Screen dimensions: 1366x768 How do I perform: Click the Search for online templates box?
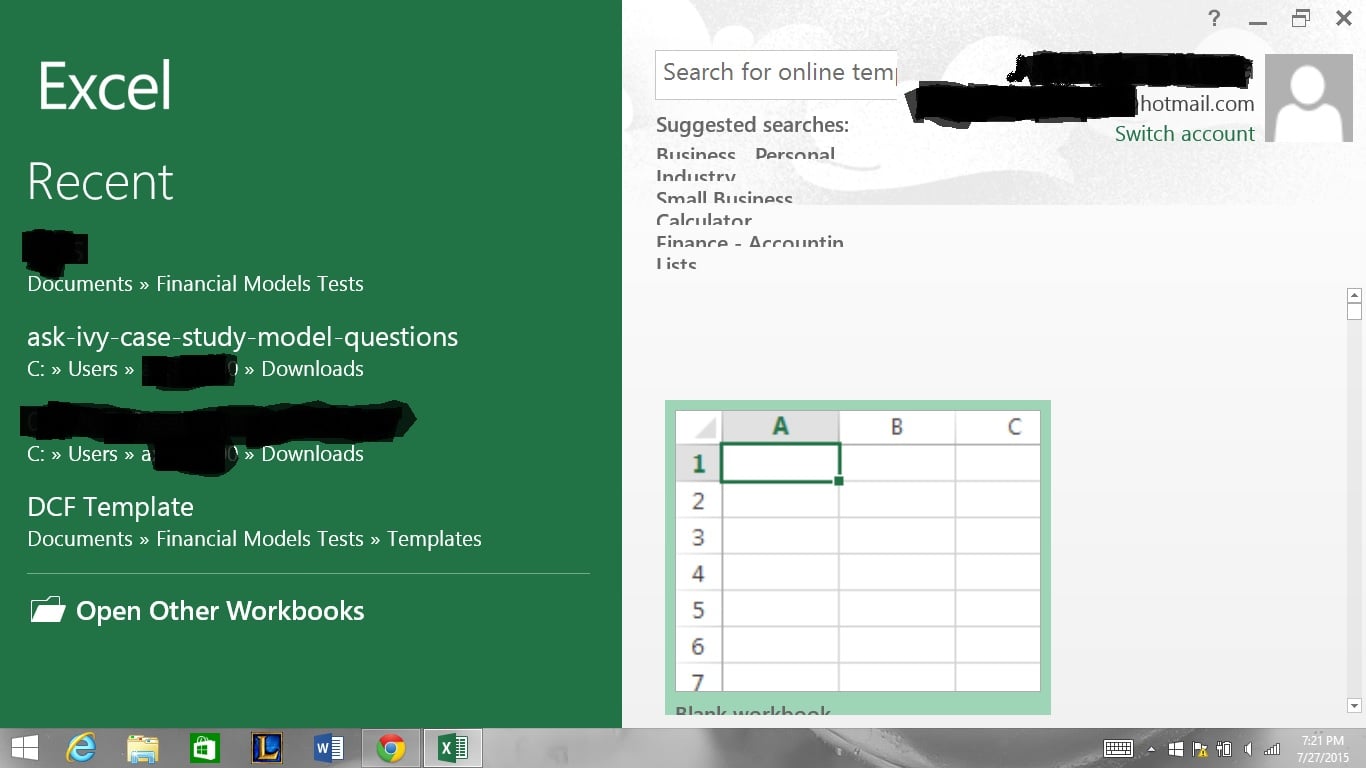tap(776, 73)
